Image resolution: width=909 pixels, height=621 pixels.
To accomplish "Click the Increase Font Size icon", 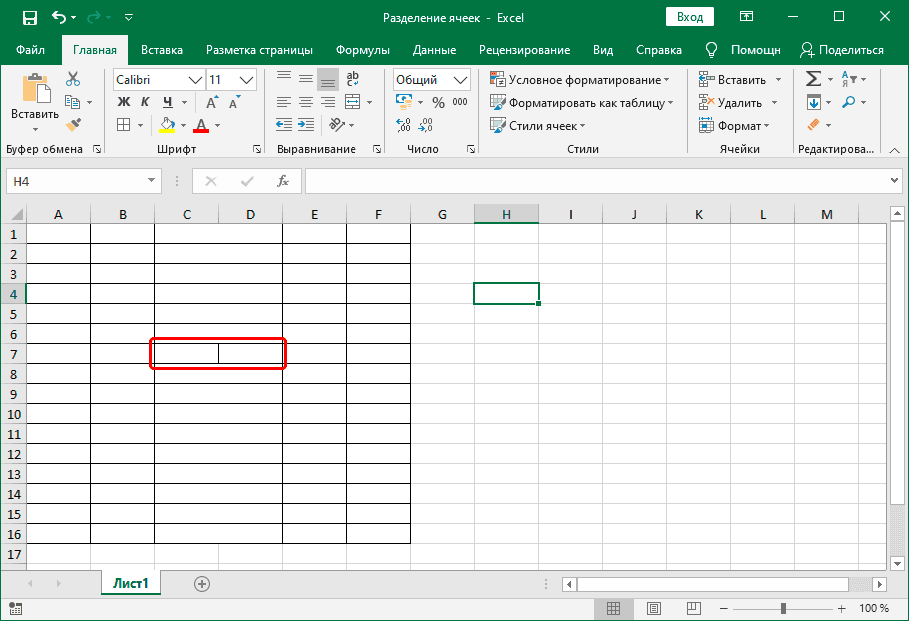I will (x=213, y=100).
